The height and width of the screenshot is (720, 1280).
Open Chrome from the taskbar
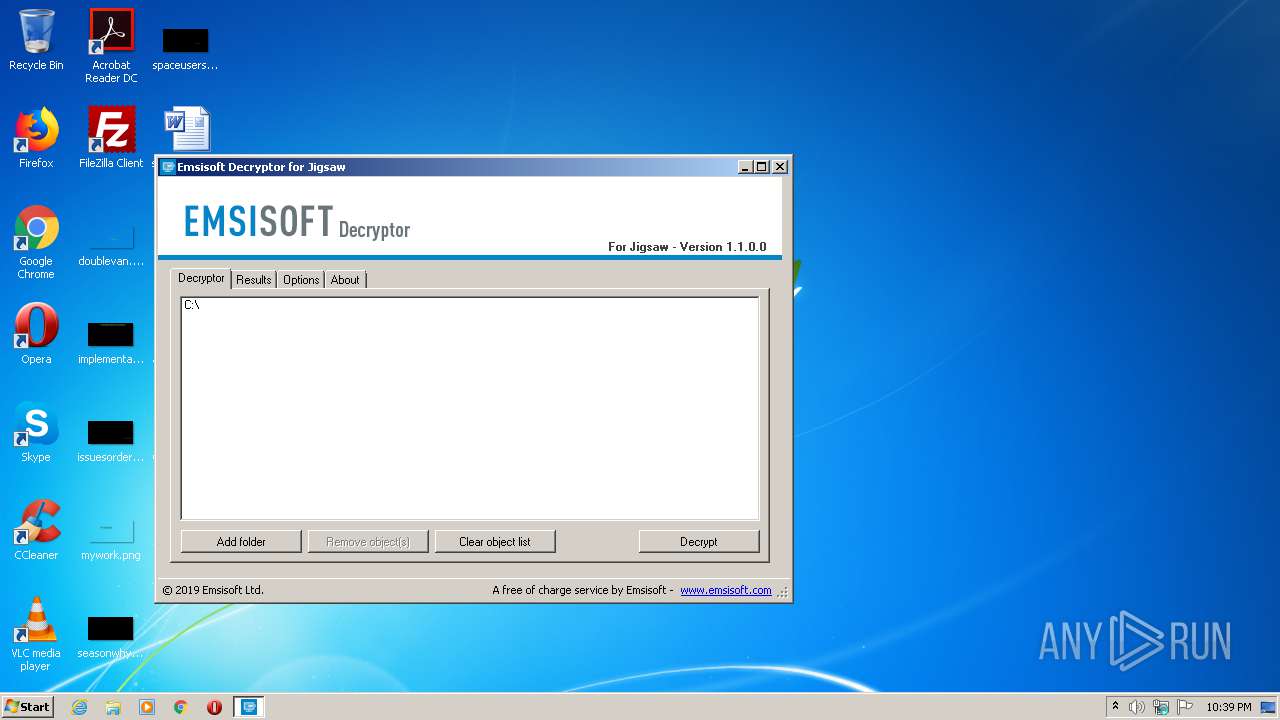(x=181, y=707)
